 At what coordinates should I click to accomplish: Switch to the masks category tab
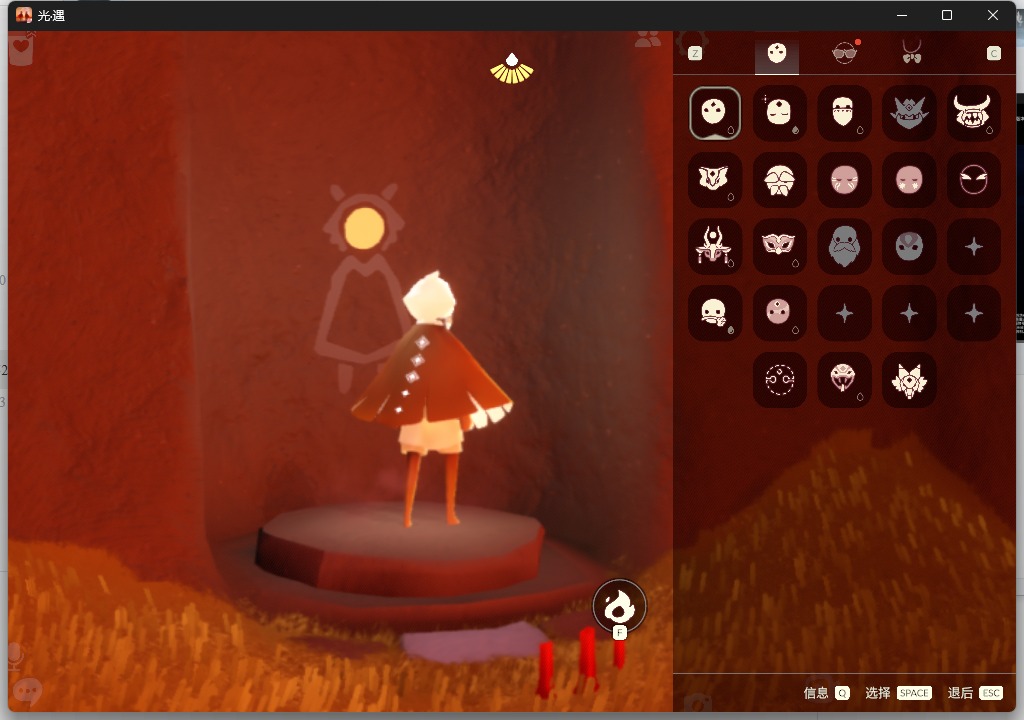776,54
